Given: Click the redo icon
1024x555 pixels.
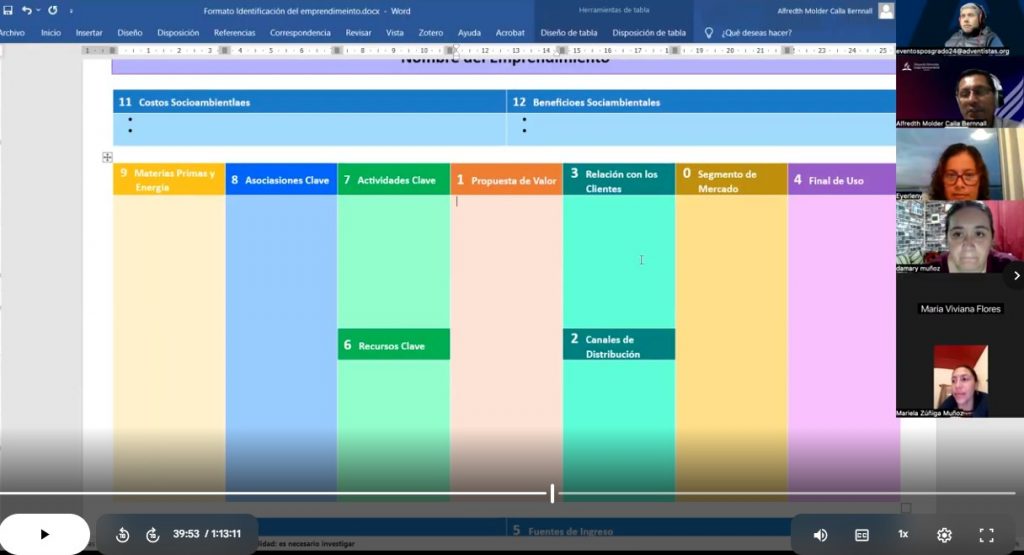Looking at the screenshot, I should pos(53,10).
